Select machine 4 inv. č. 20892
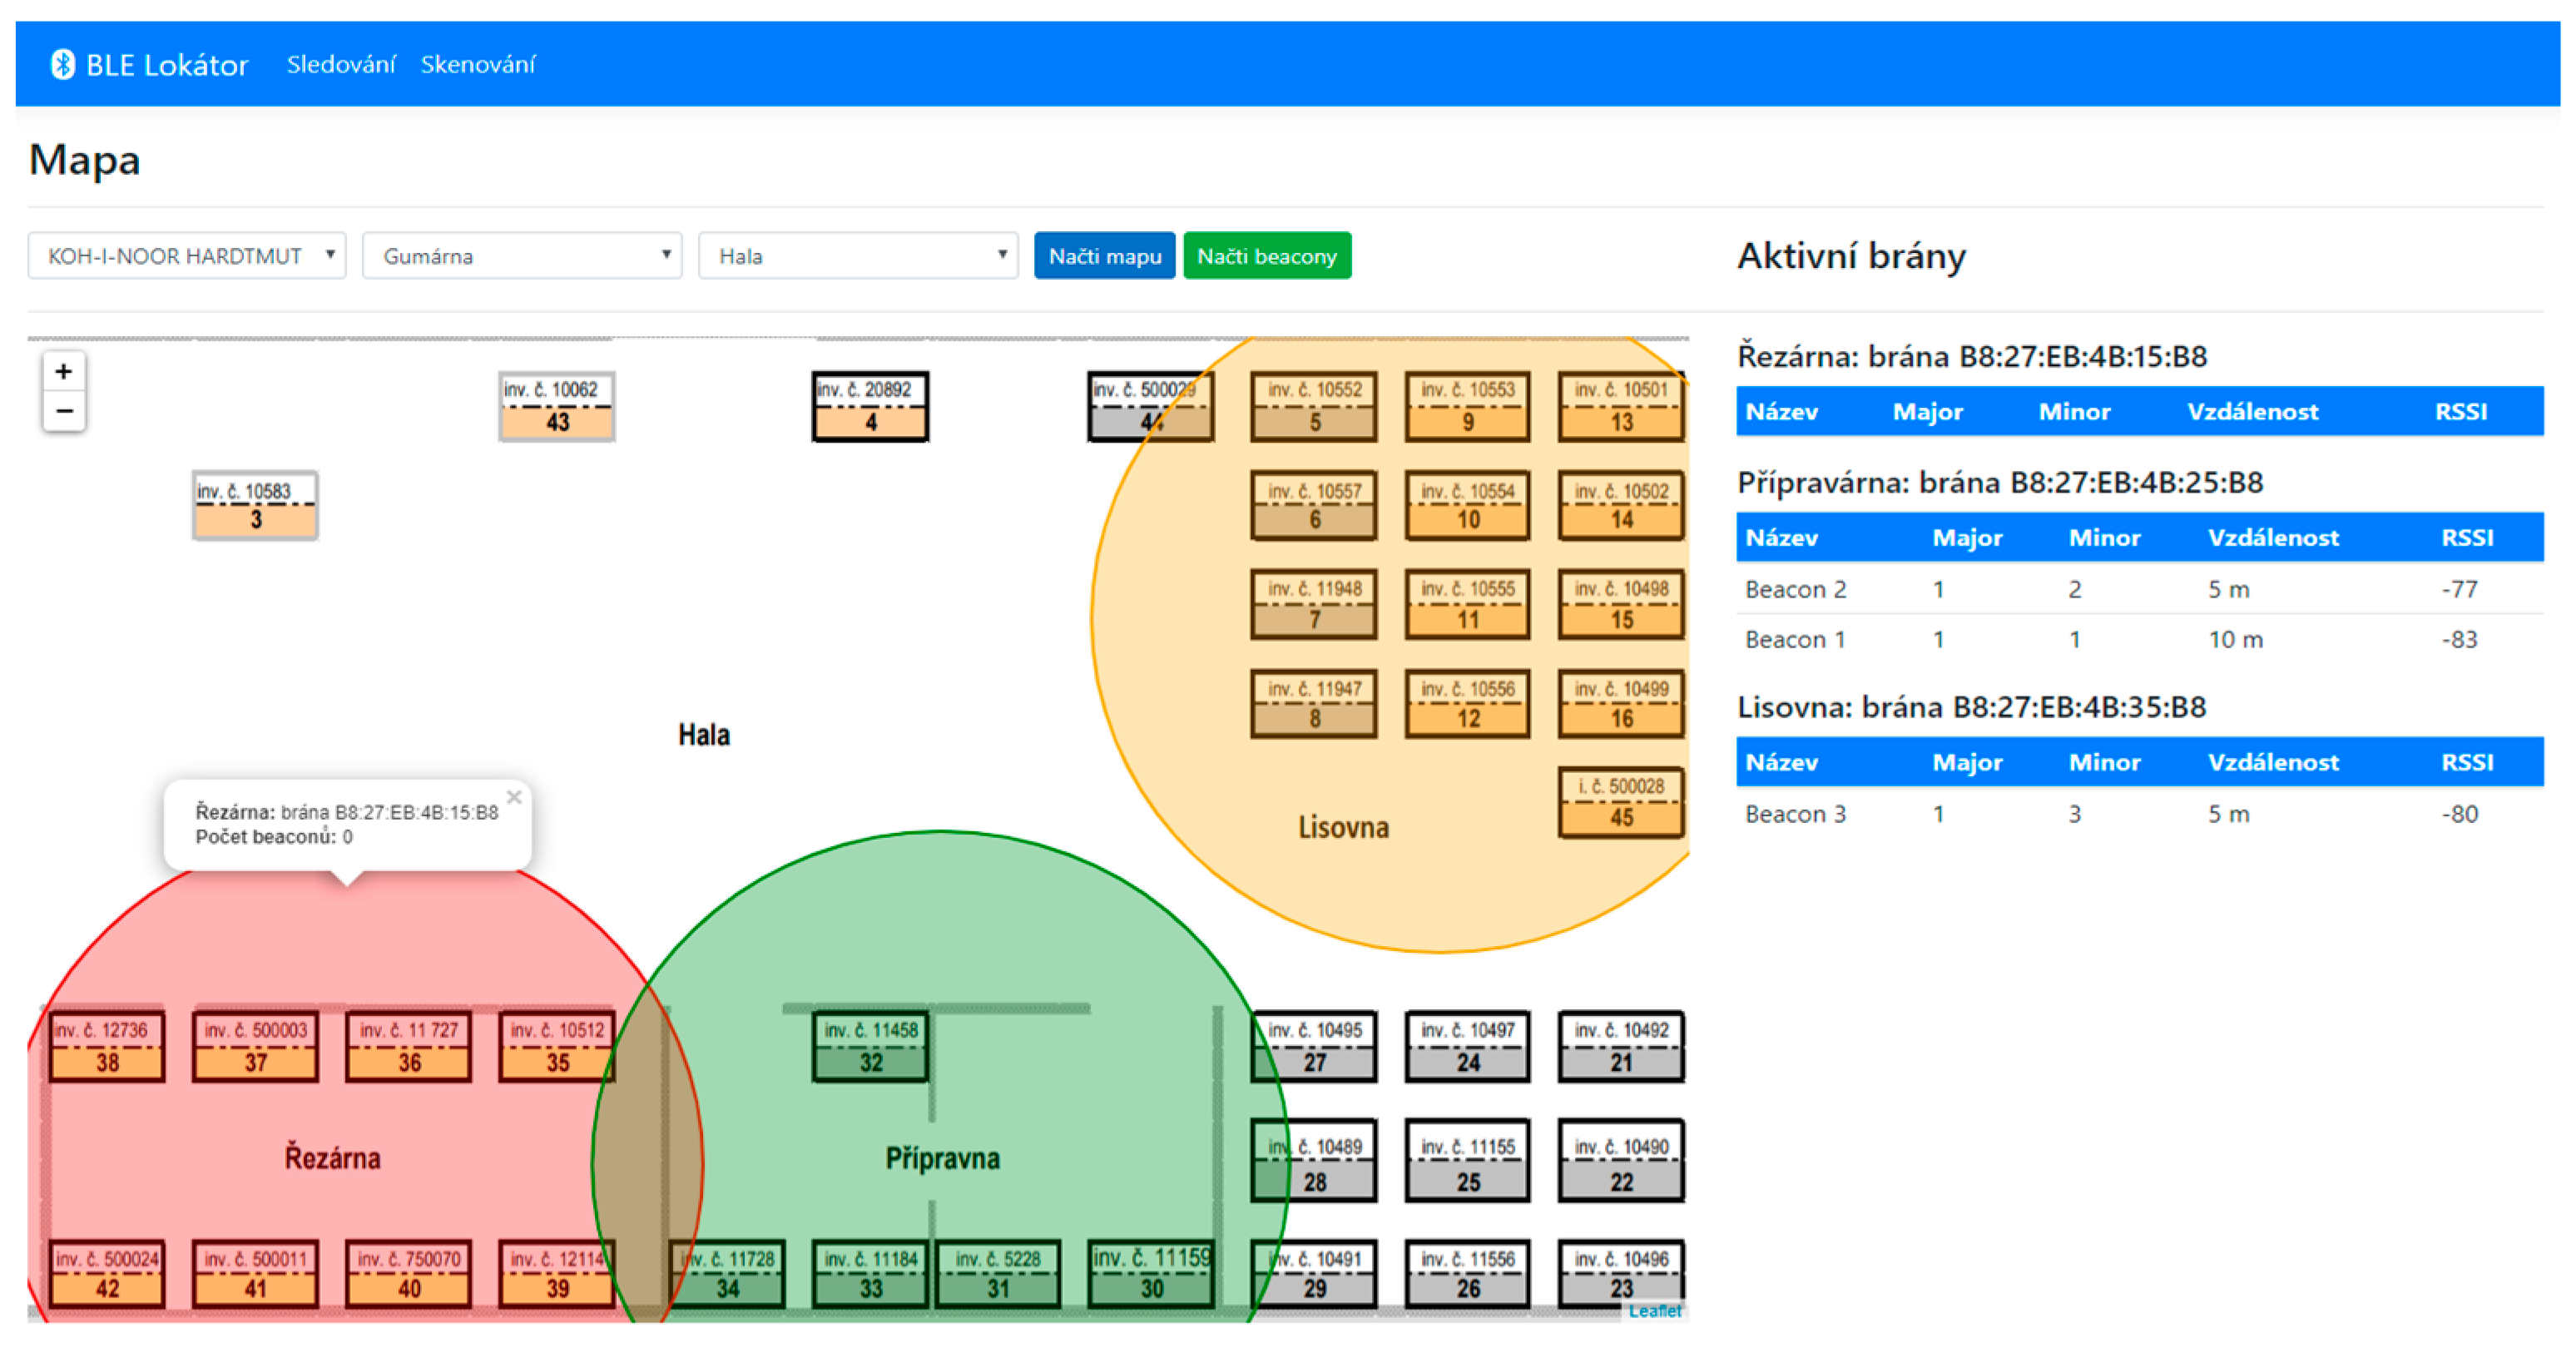This screenshot has height=1348, width=2576. tap(870, 407)
